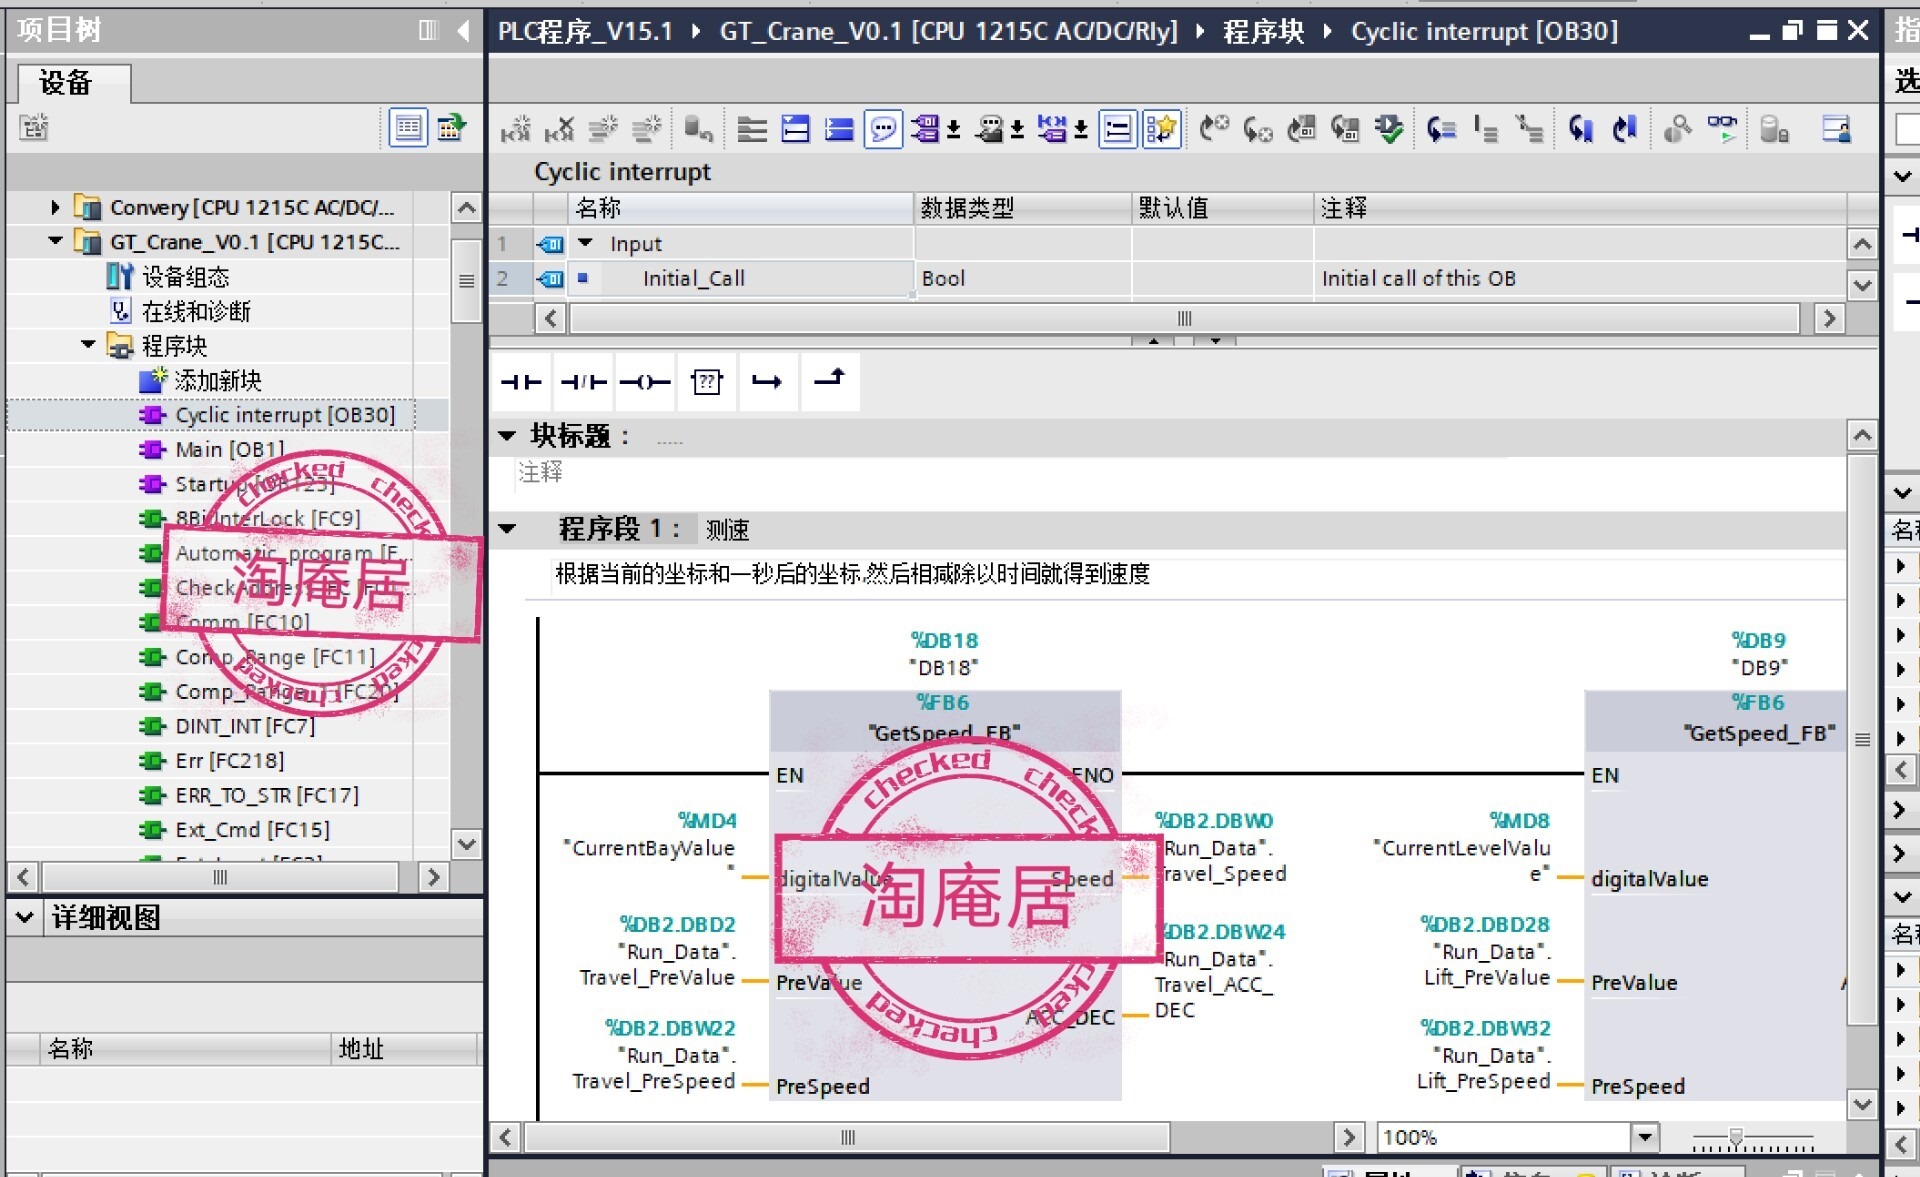Click the open branch icon
The width and height of the screenshot is (1920, 1177).
[767, 382]
